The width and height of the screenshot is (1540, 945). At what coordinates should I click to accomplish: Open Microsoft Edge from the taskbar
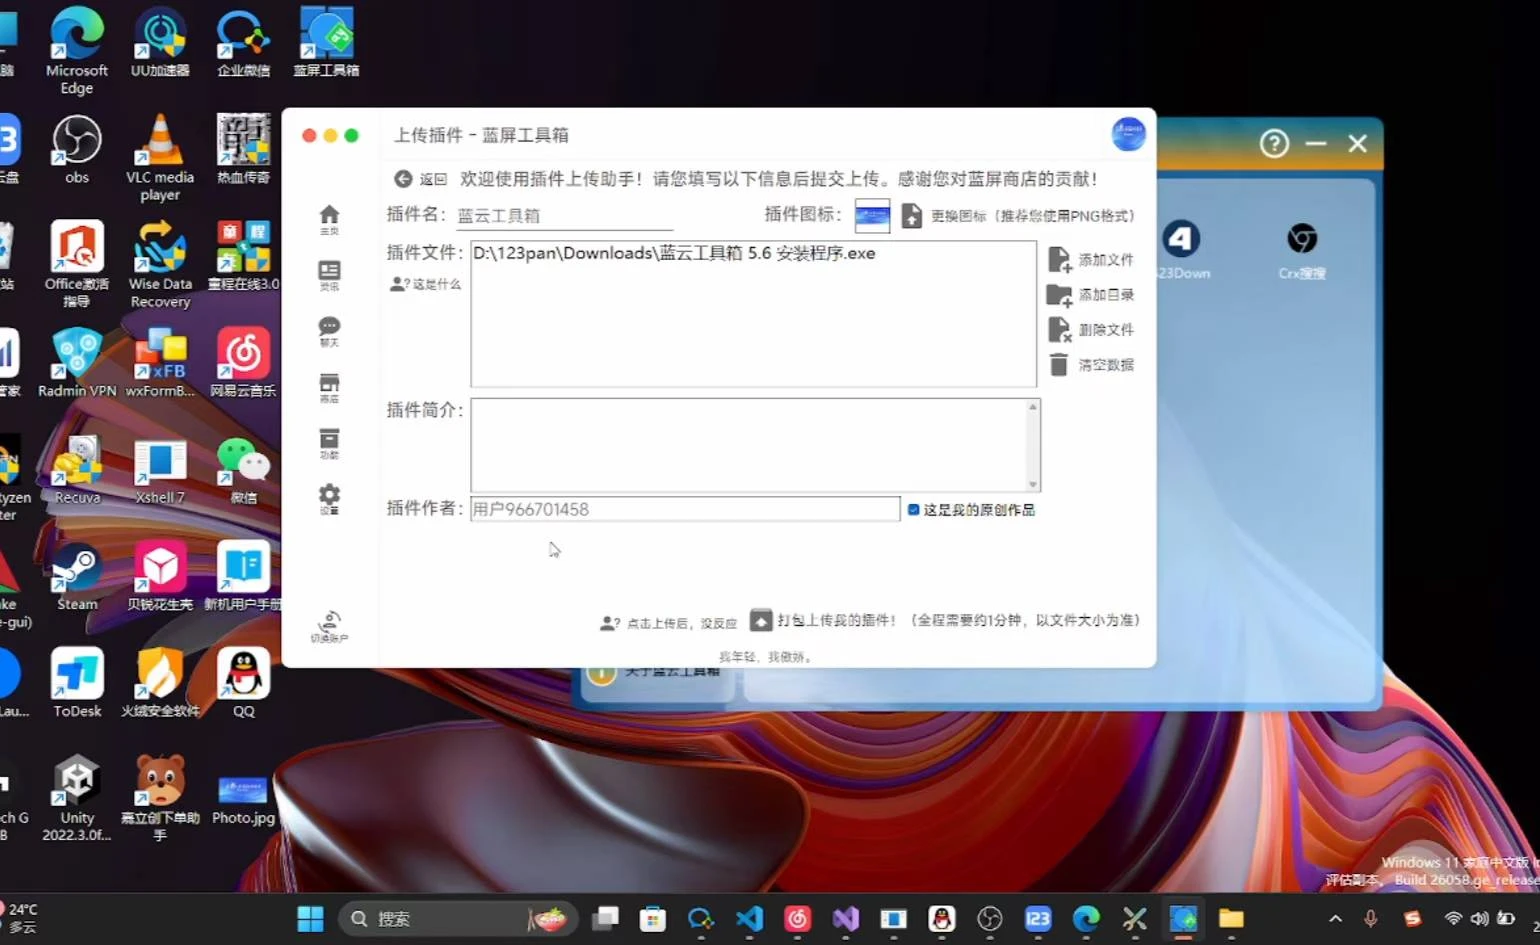point(1086,919)
